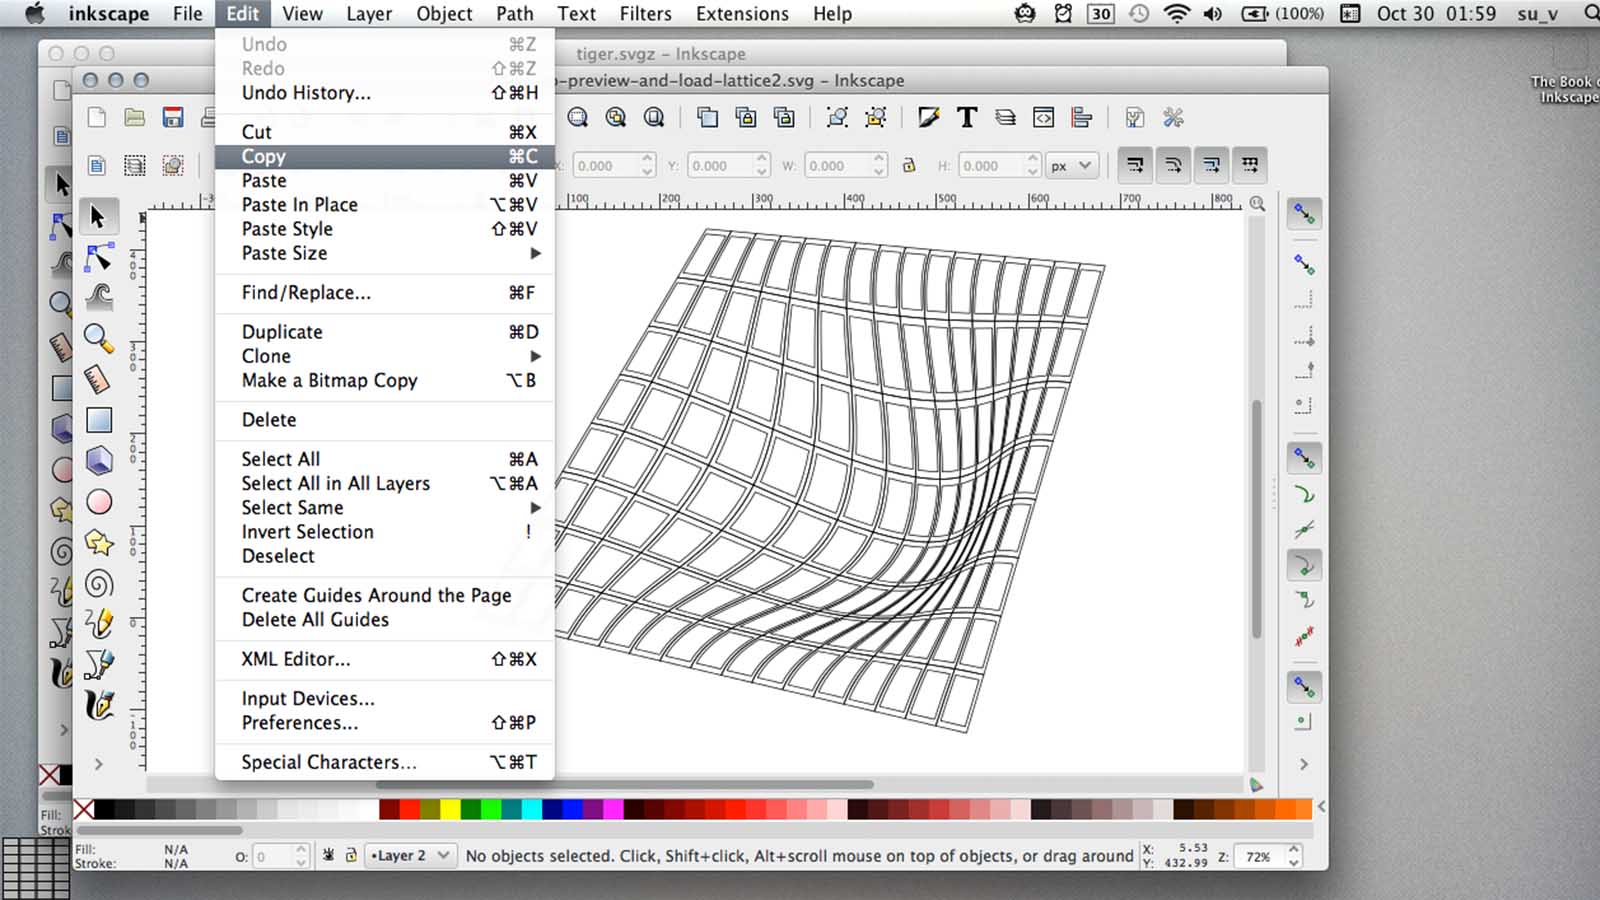Click the Open file folder icon

(x=135, y=118)
